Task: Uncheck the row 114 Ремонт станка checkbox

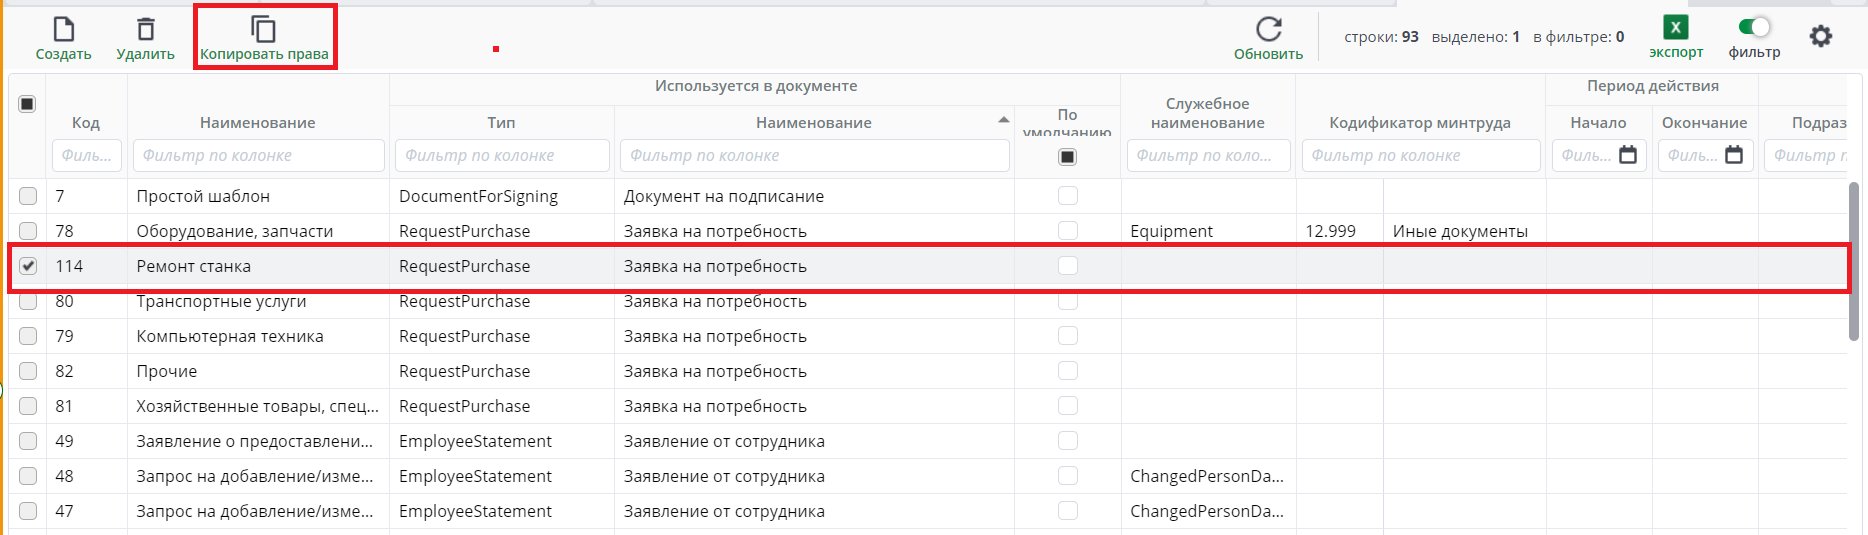Action: pos(28,266)
